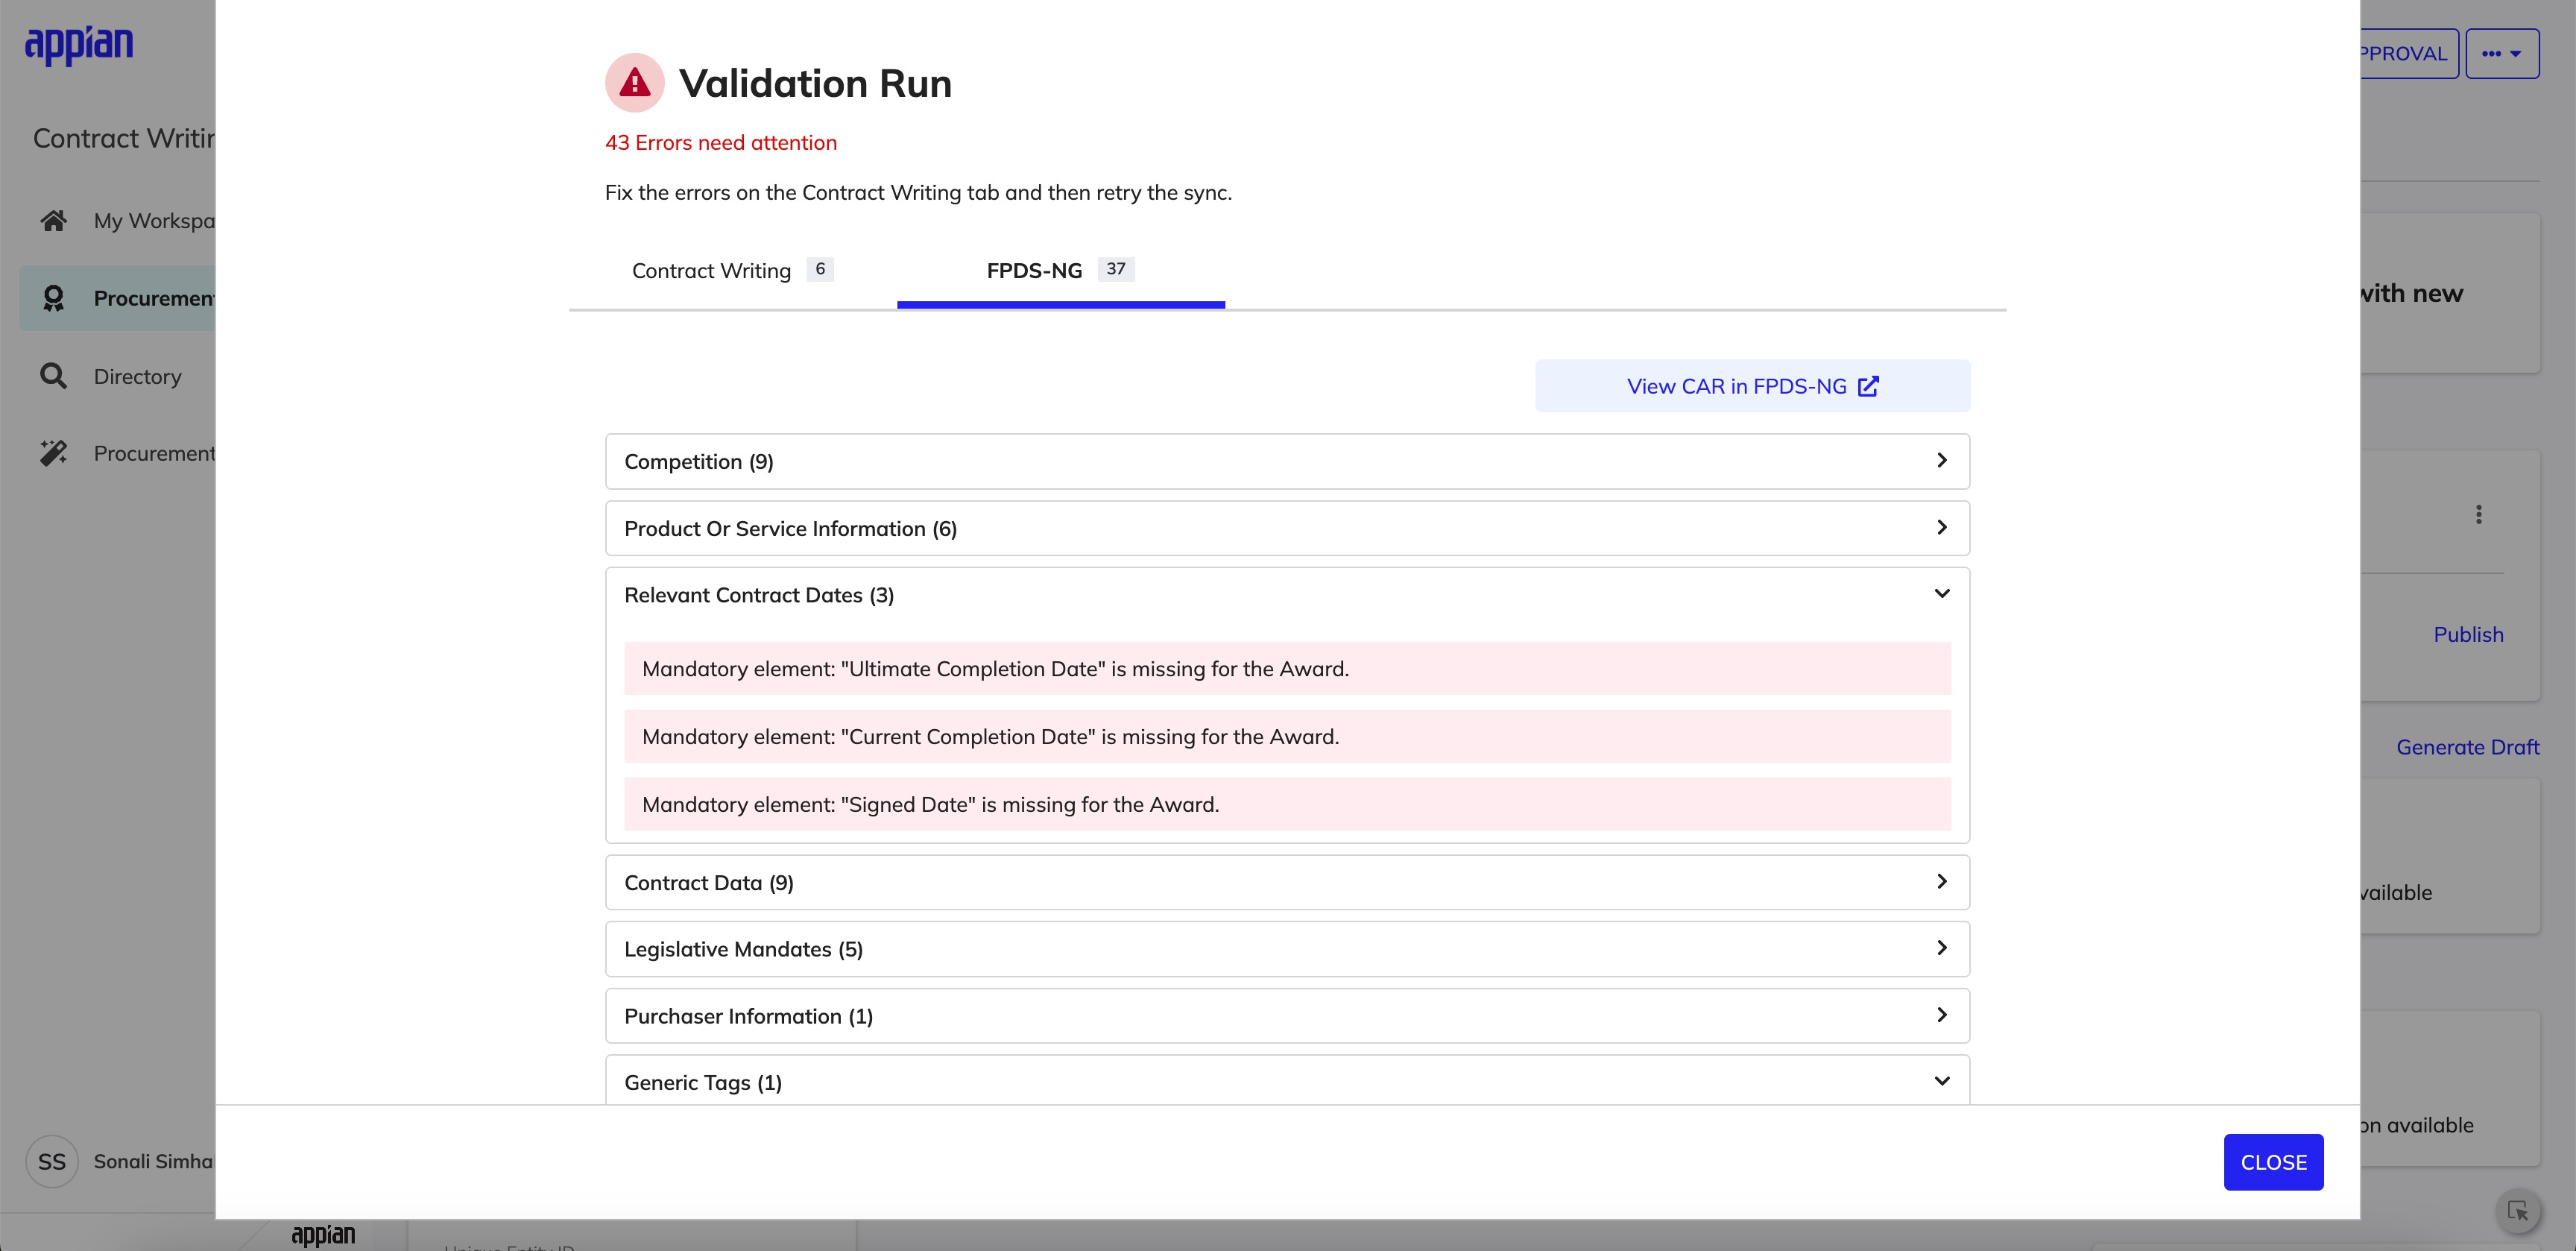The image size is (2576, 1251).
Task: Click the Procurement ribbon badge icon
Action: (x=54, y=298)
